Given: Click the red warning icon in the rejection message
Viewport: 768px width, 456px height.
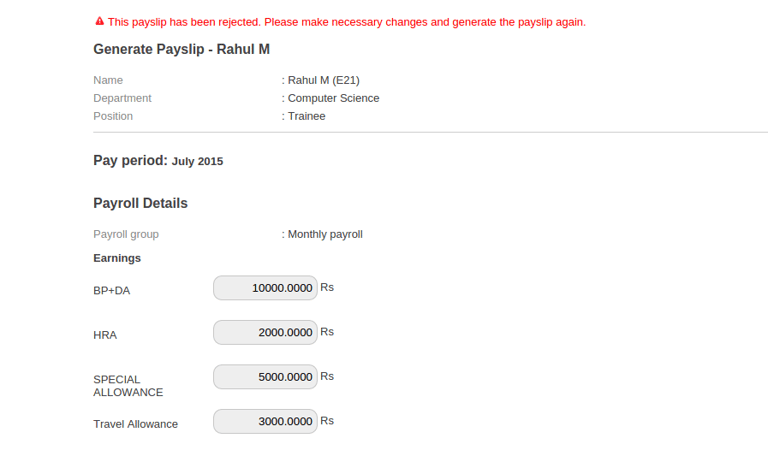Looking at the screenshot, I should coord(99,21).
